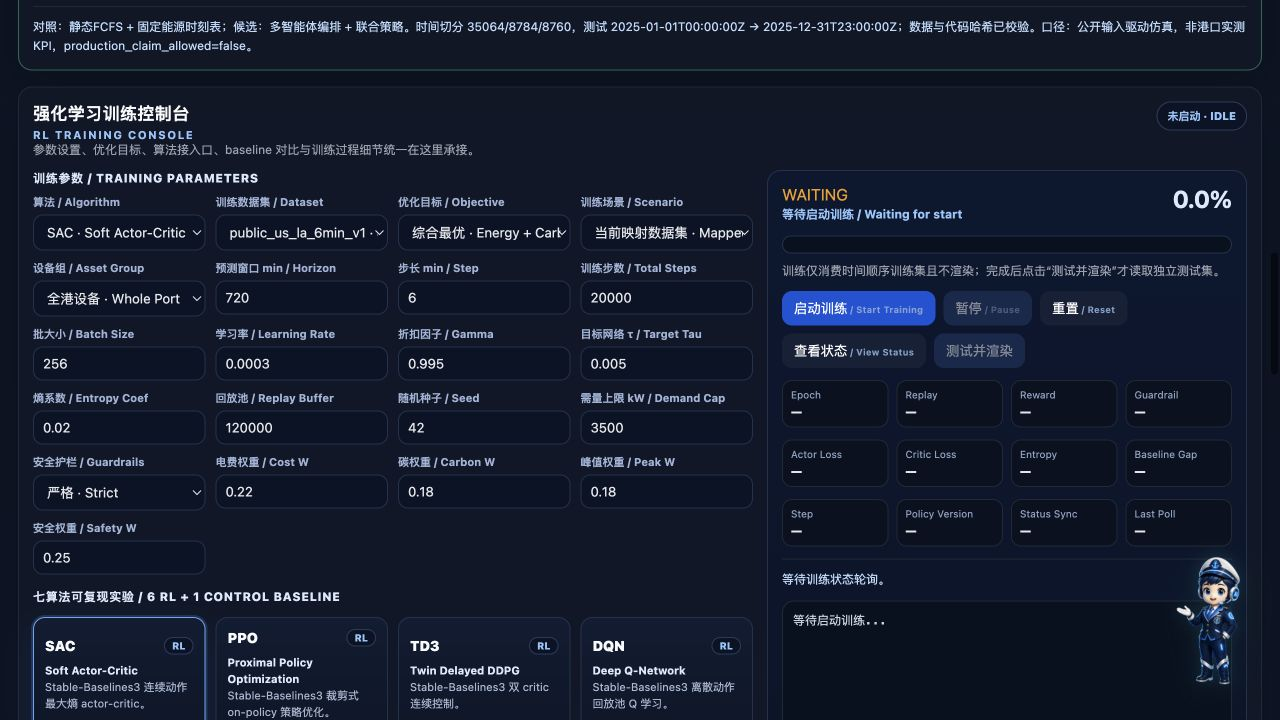1280x720 pixels.
Task: Click the Step min field showing 6
Action: [x=484, y=298]
